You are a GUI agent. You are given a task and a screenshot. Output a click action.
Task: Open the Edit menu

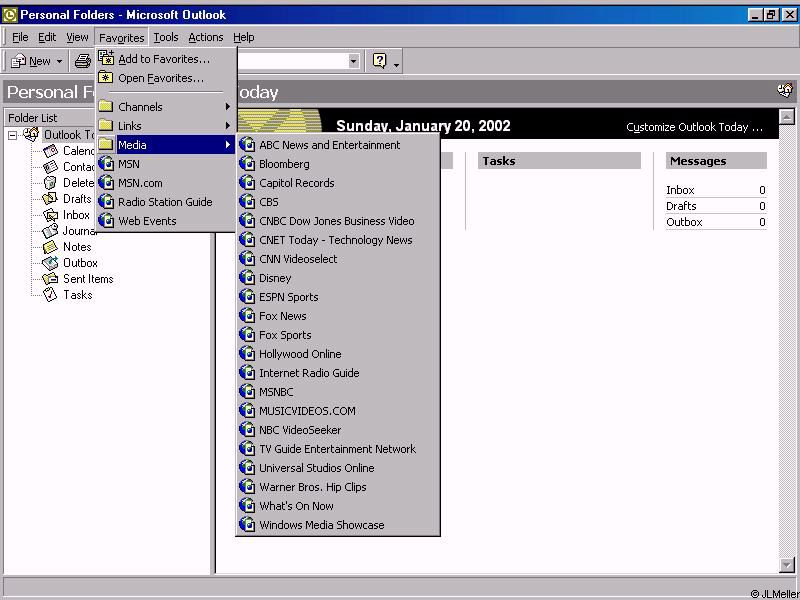pyautogui.click(x=47, y=37)
